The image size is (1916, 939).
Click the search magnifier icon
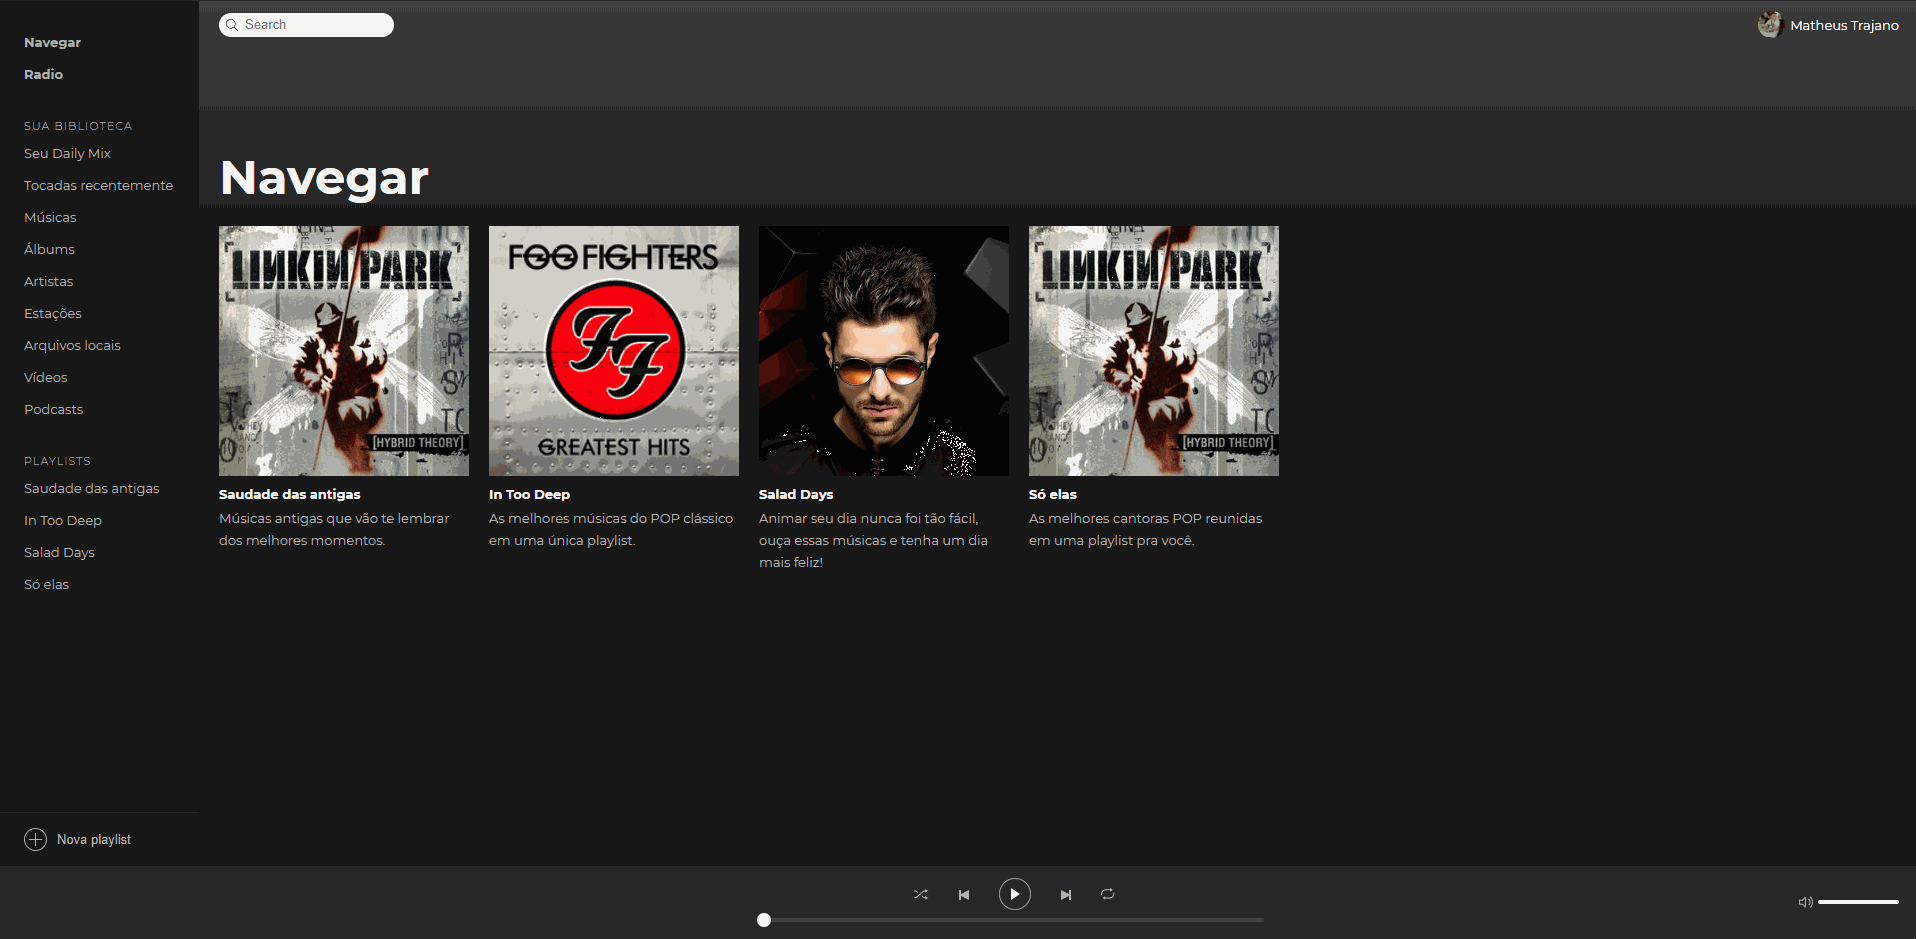point(232,25)
